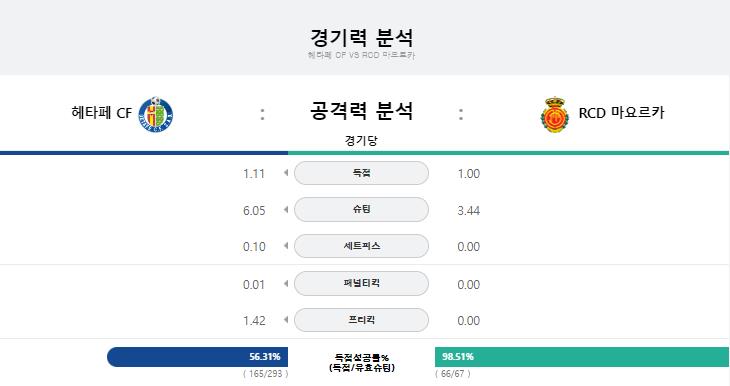Open the 경기당 tab label
Viewport: 730px width, 386px height.
(x=361, y=140)
